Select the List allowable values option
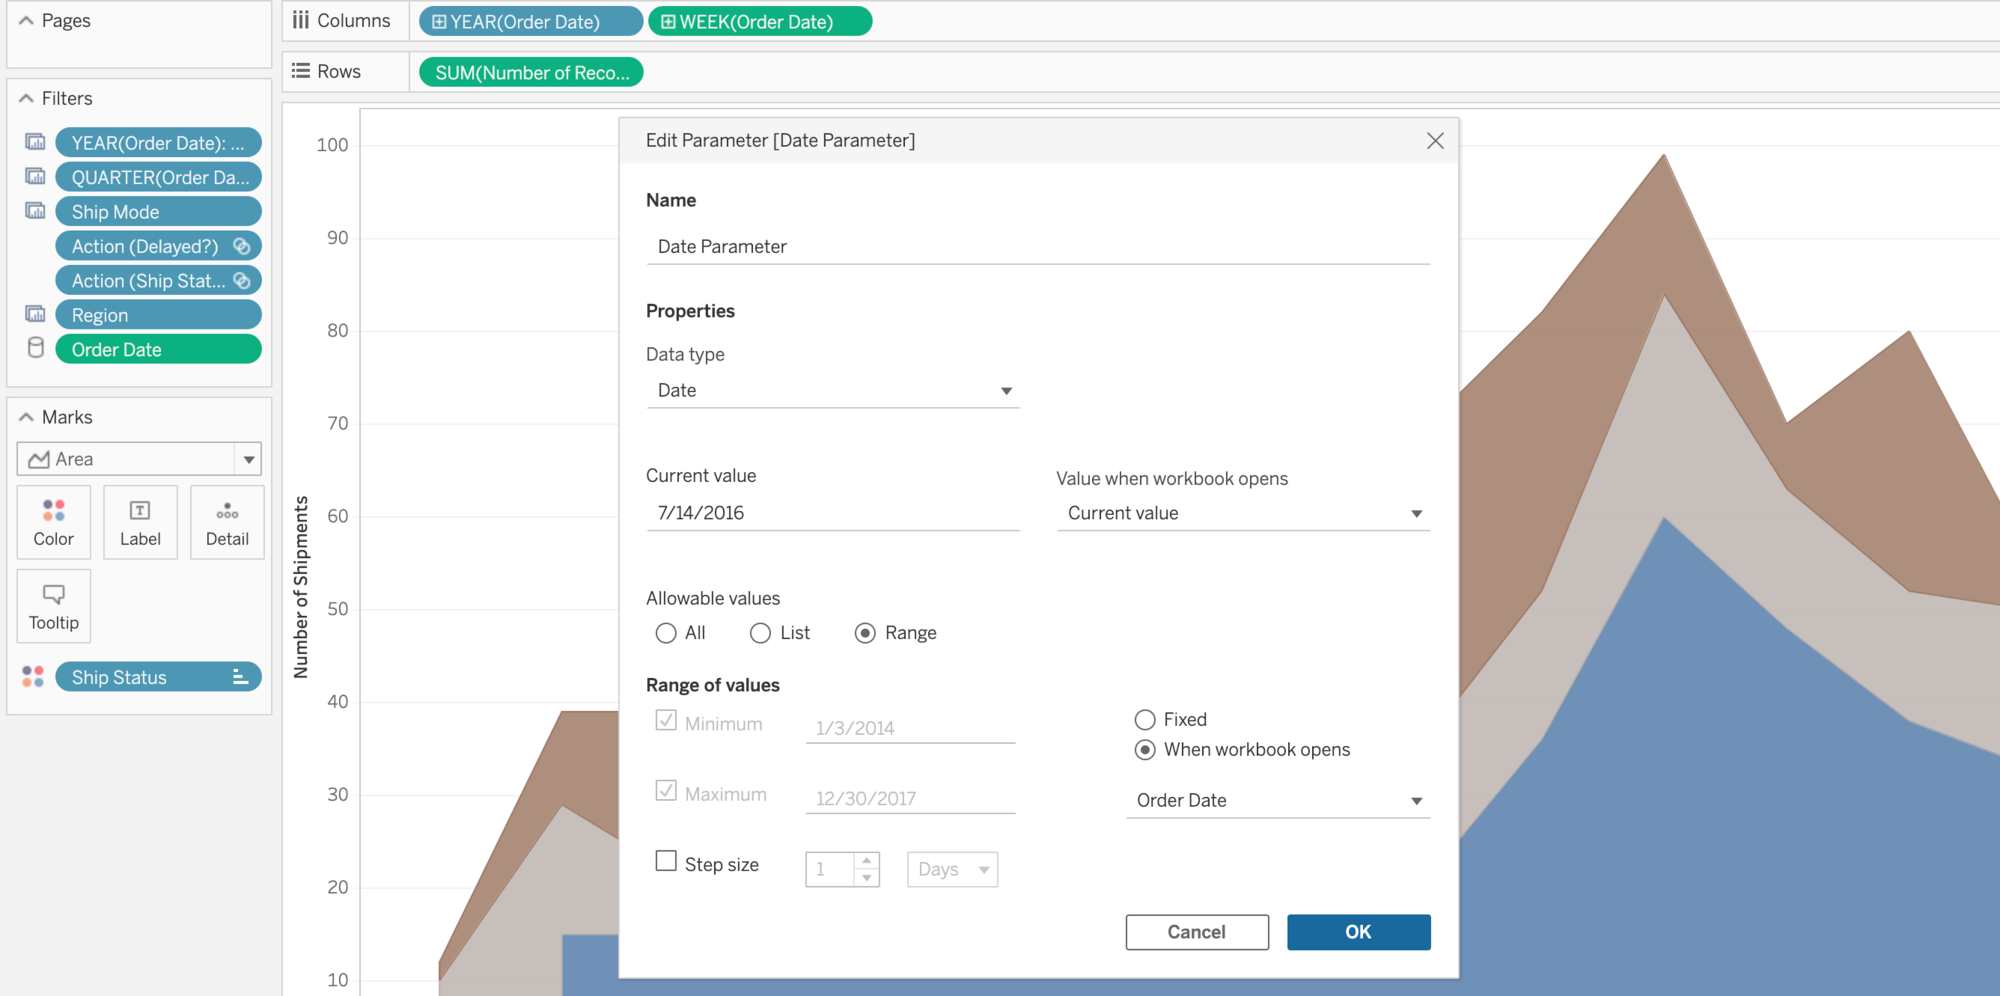2000x996 pixels. click(x=760, y=633)
